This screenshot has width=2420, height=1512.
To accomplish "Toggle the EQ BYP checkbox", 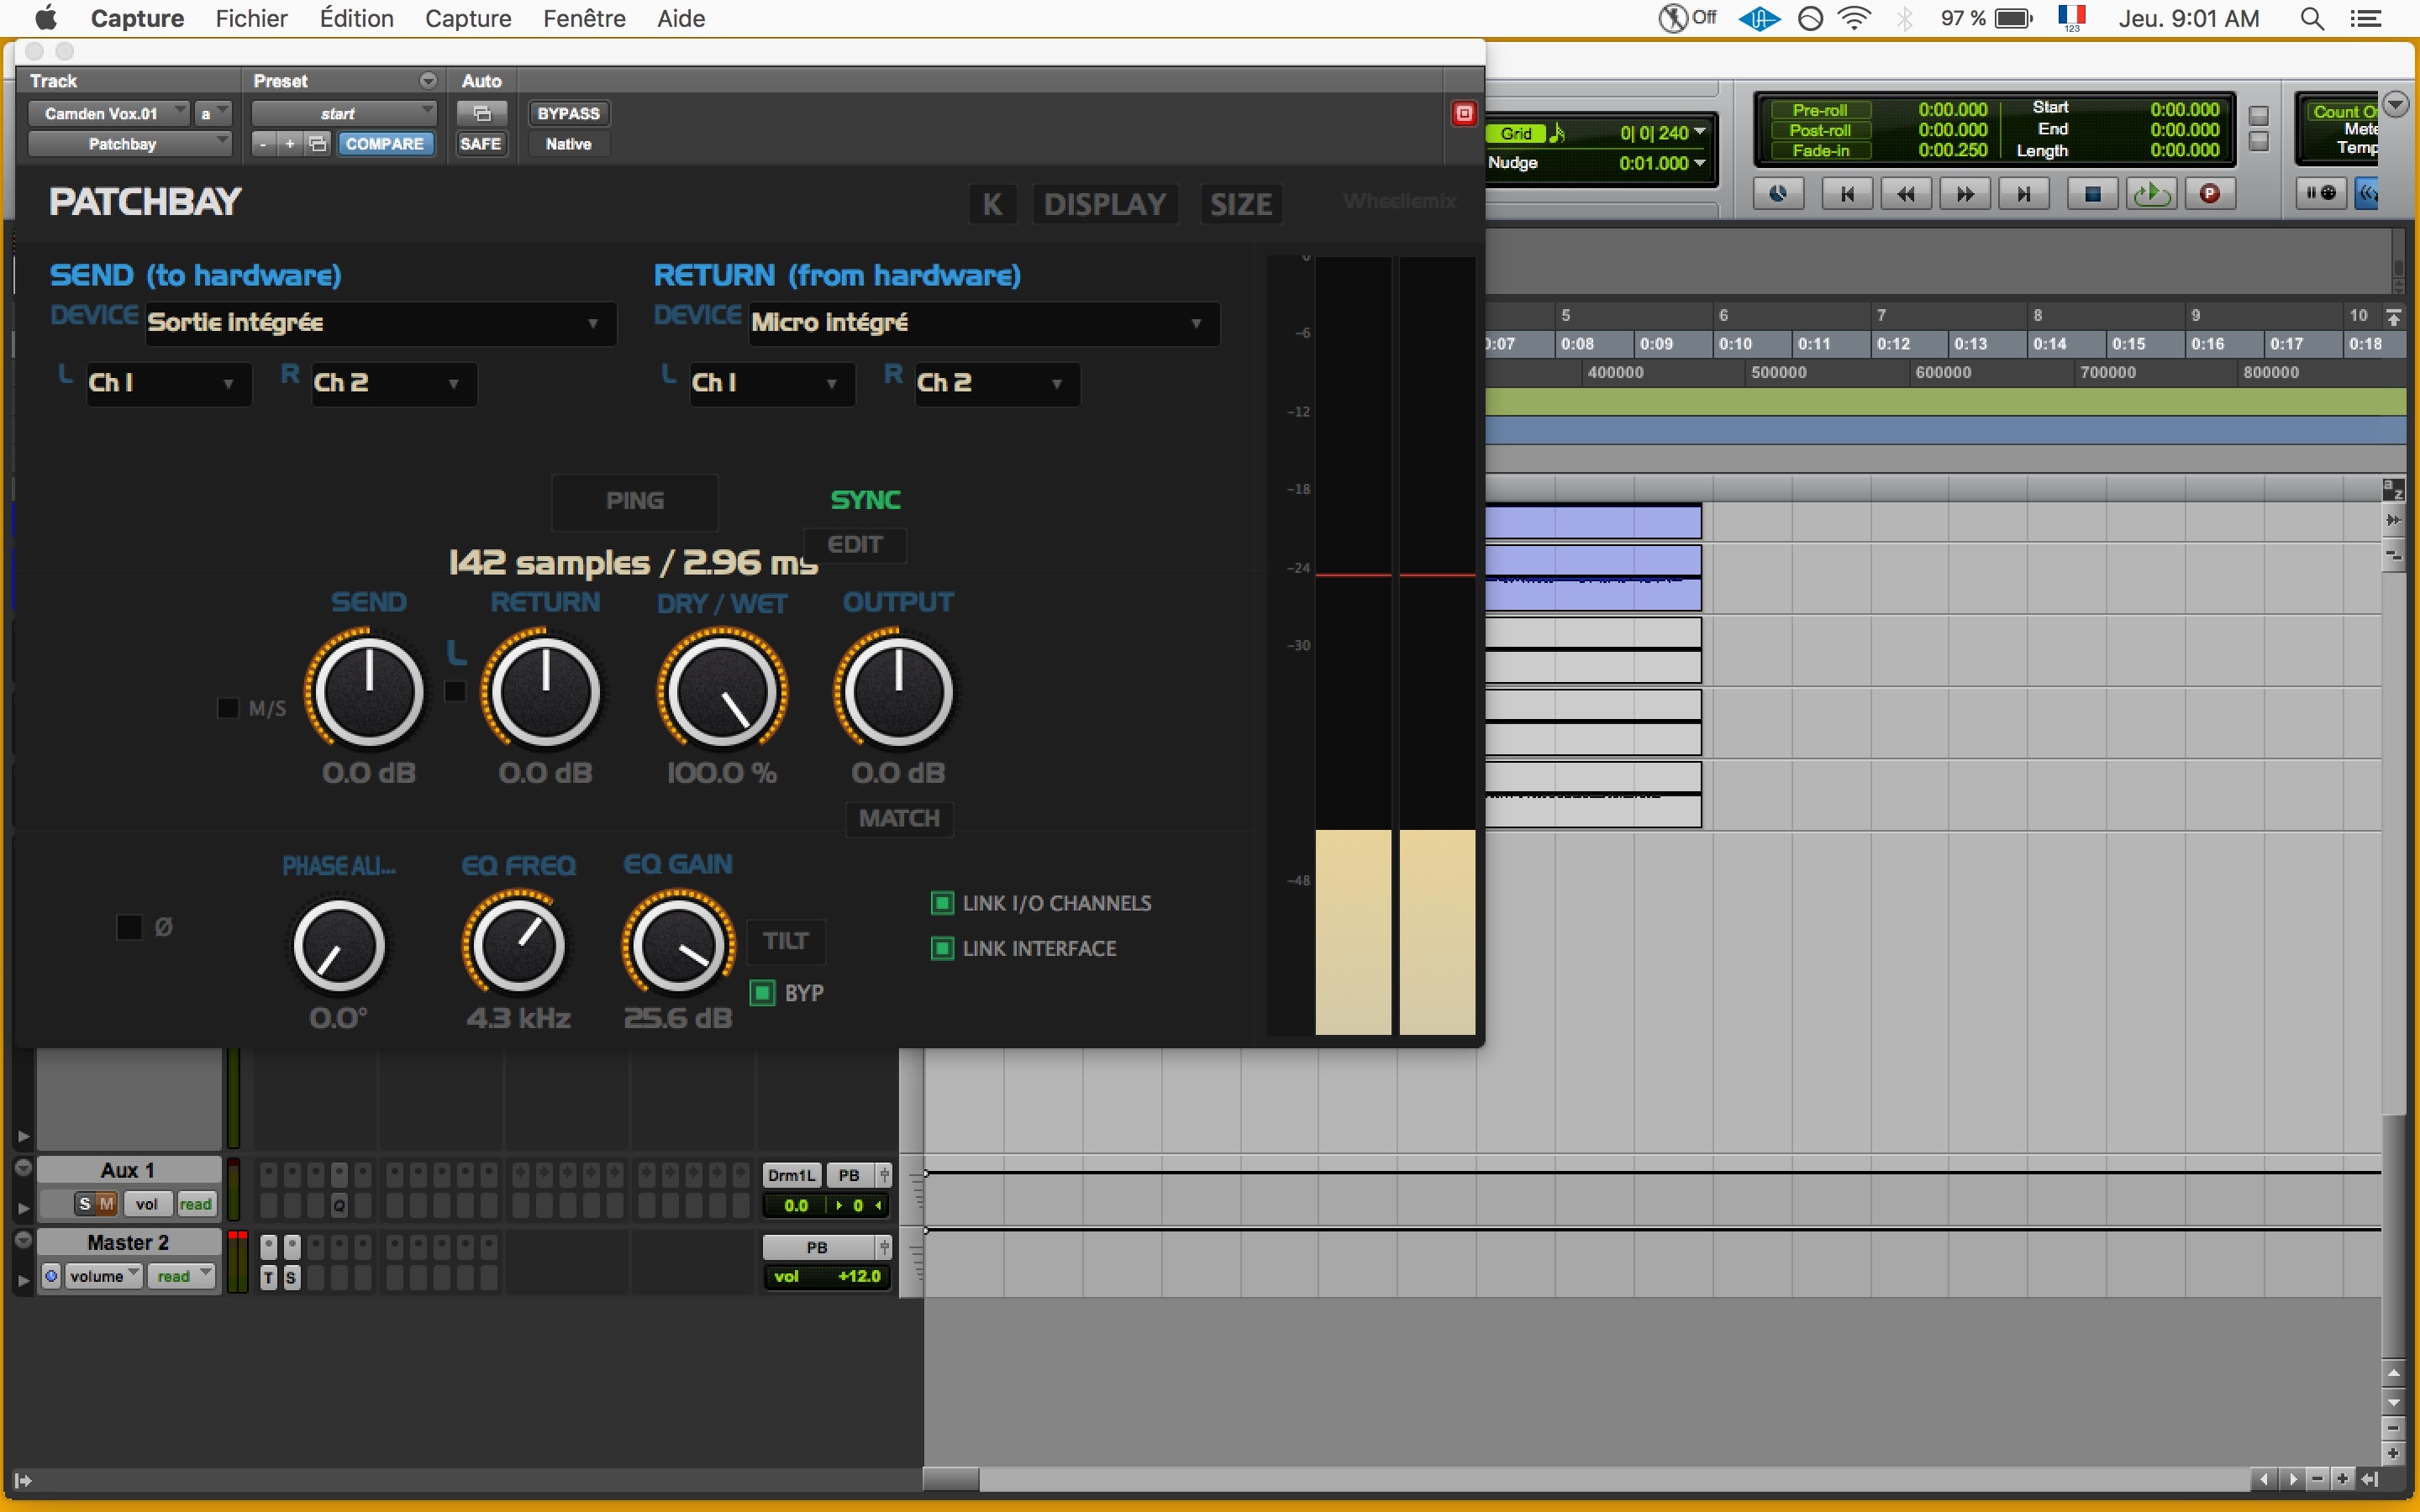I will [762, 993].
